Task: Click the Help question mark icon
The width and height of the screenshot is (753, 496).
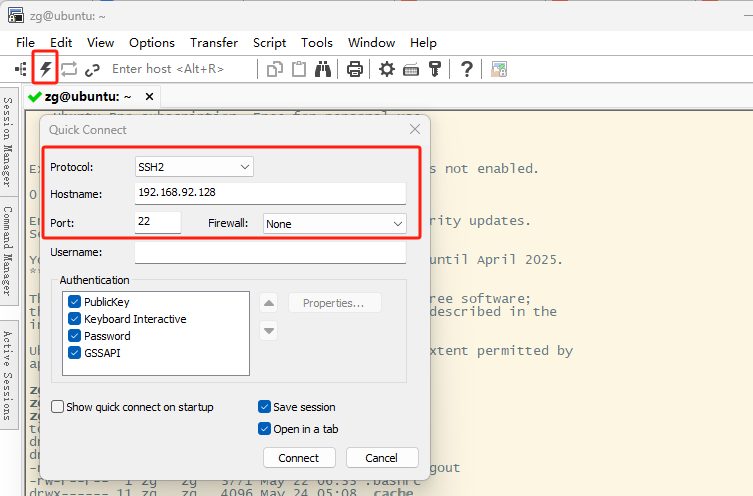Action: click(x=466, y=69)
